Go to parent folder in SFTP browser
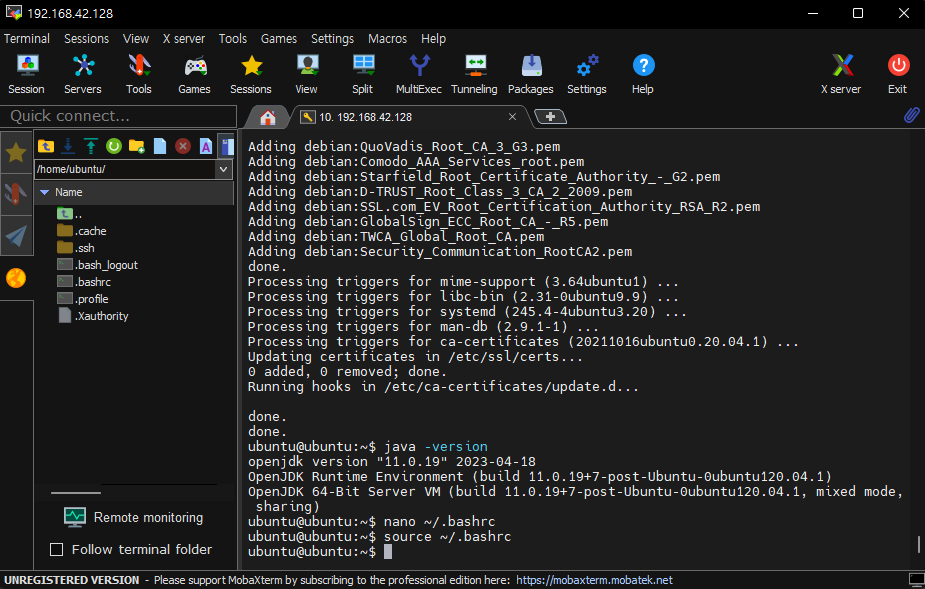The image size is (925, 589). 45,146
